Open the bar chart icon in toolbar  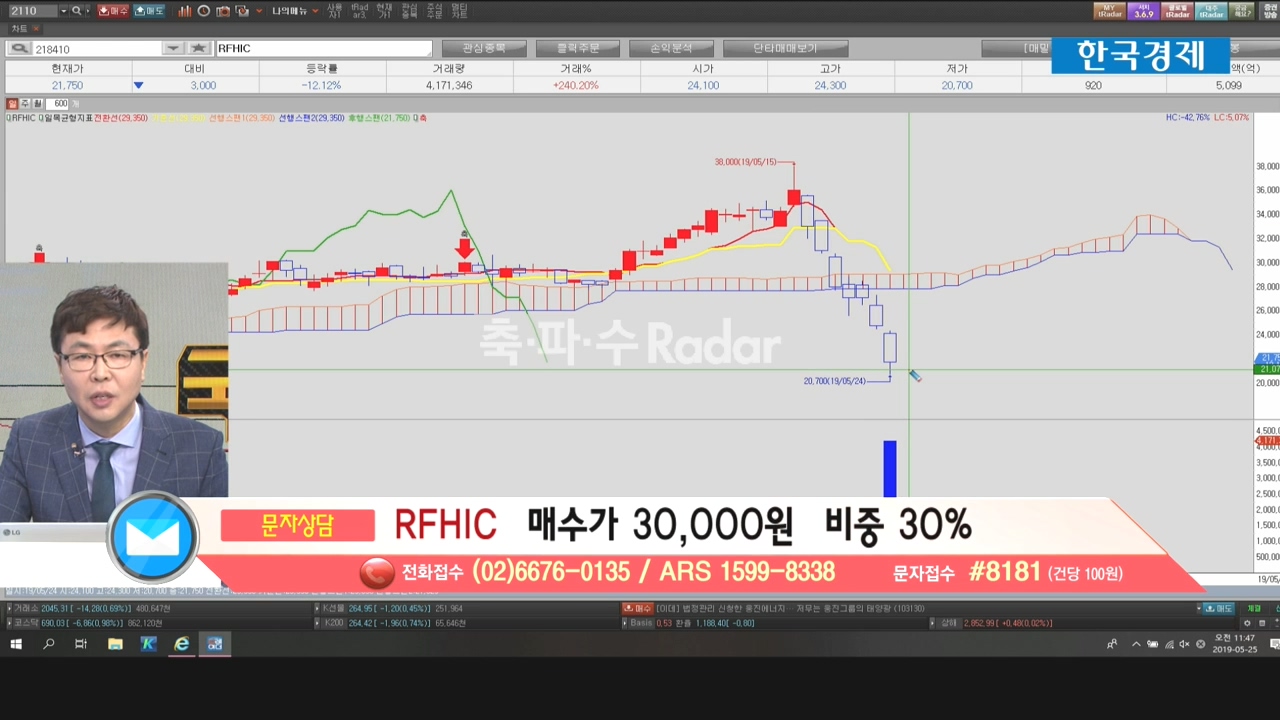(185, 11)
